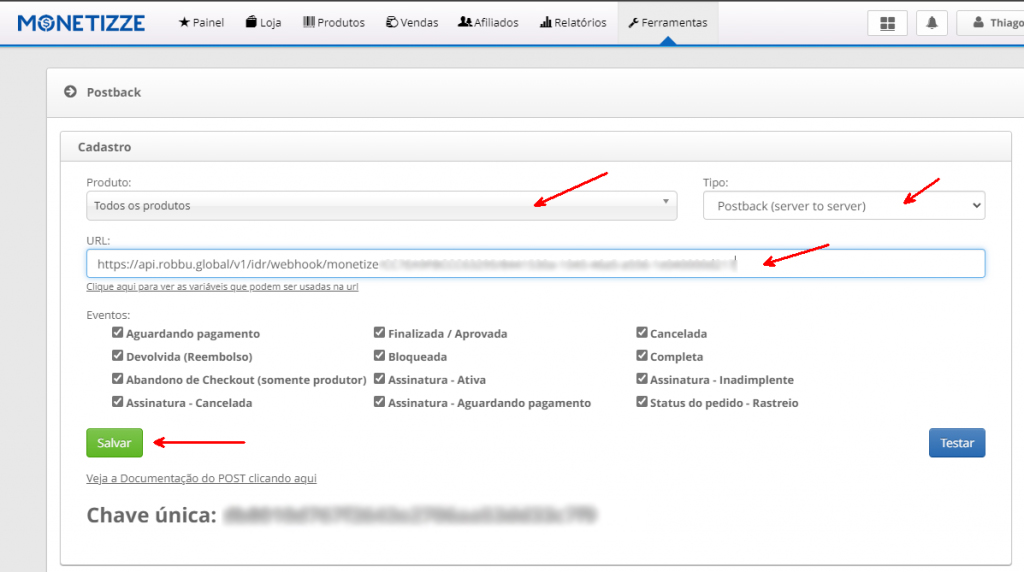This screenshot has height=572, width=1024.
Task: Open the grid apps icon button
Action: [887, 23]
